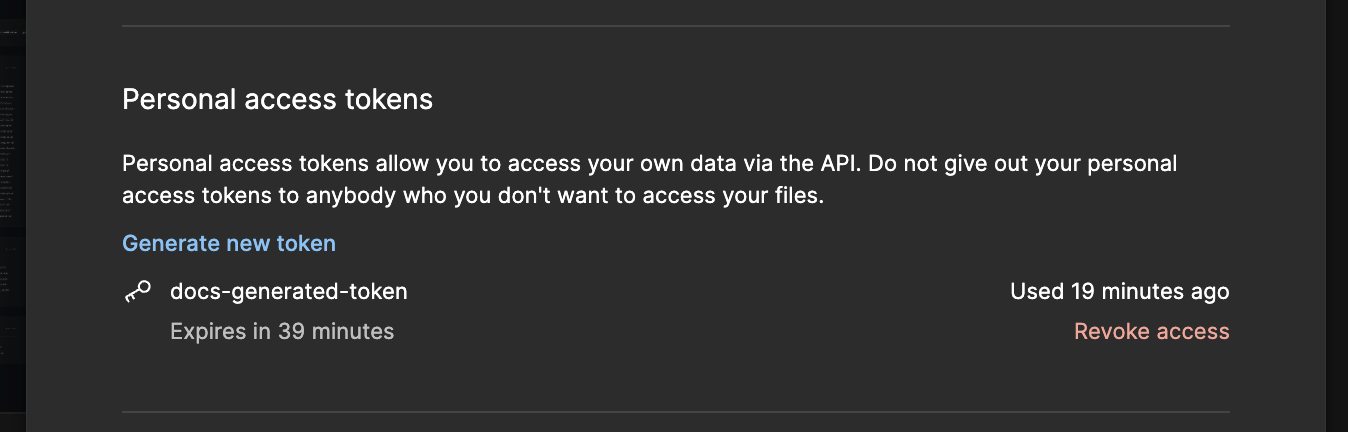Viewport: 1348px width, 432px height.
Task: Click the sentence starting Personal access tokens allow
Action: tap(492, 164)
